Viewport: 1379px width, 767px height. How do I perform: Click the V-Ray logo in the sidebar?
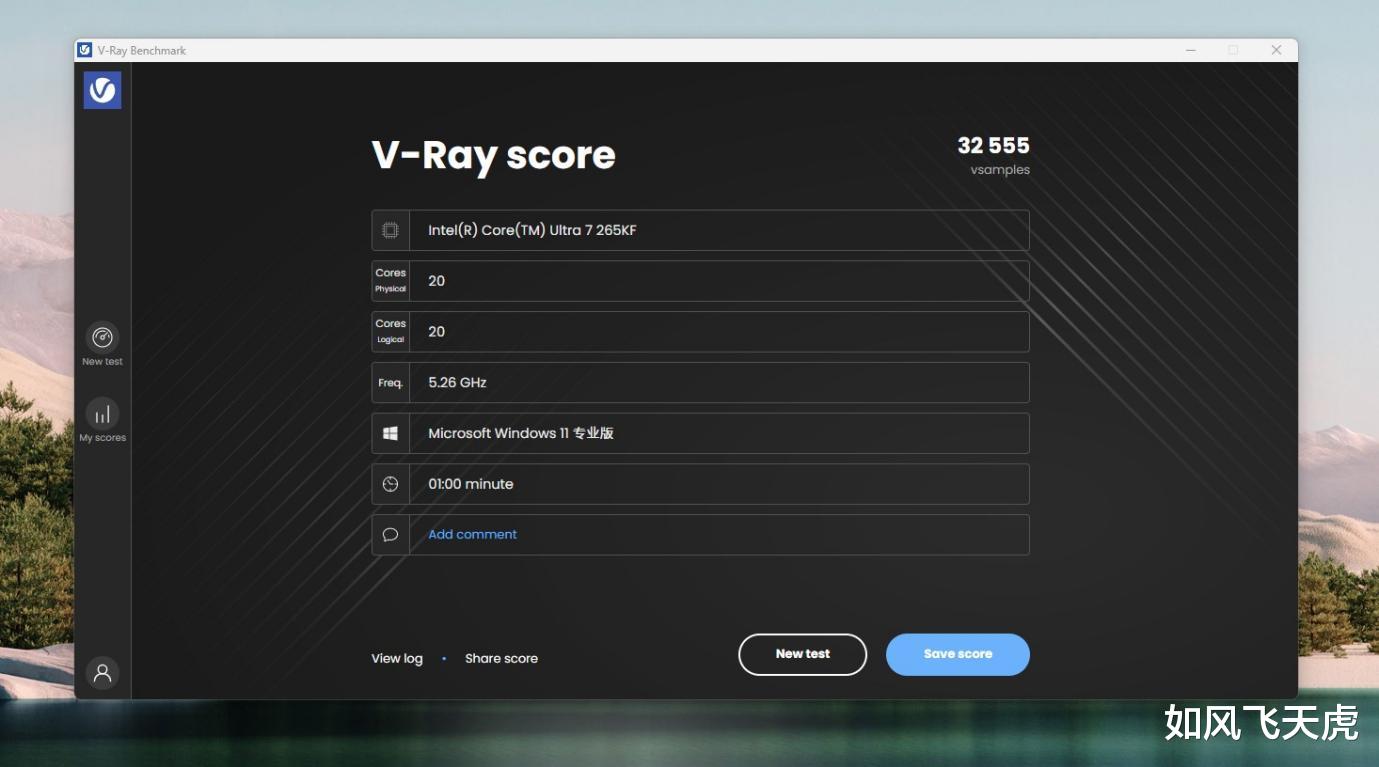pyautogui.click(x=102, y=90)
